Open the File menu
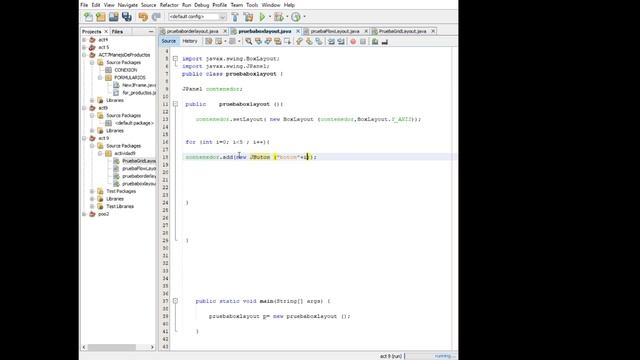 click(84, 5)
